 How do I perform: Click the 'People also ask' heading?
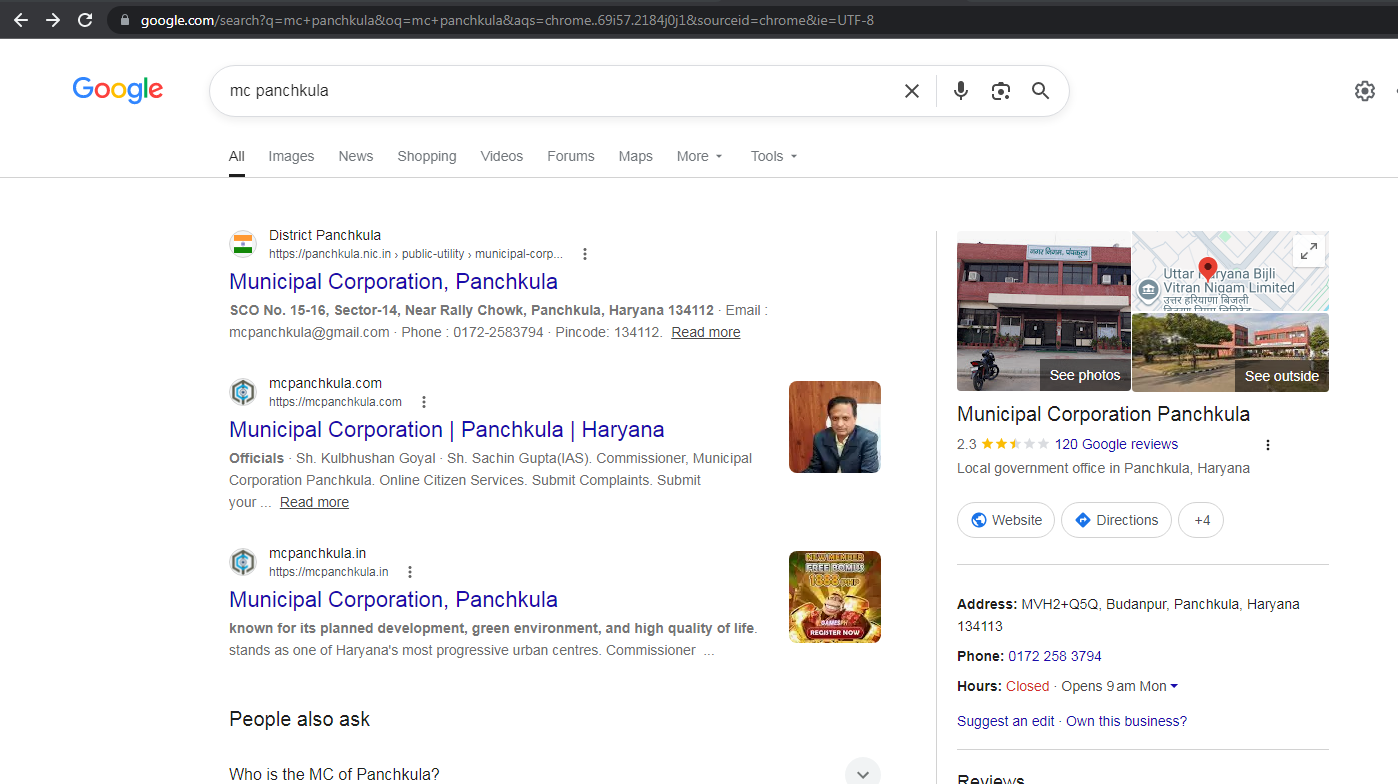pyautogui.click(x=300, y=719)
